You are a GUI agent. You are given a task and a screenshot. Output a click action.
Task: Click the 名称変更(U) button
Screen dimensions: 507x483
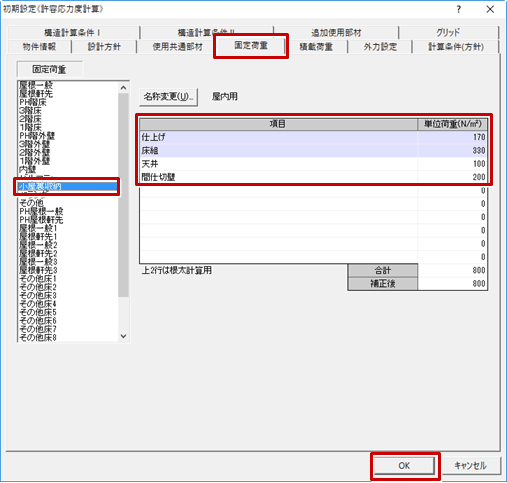[x=168, y=97]
